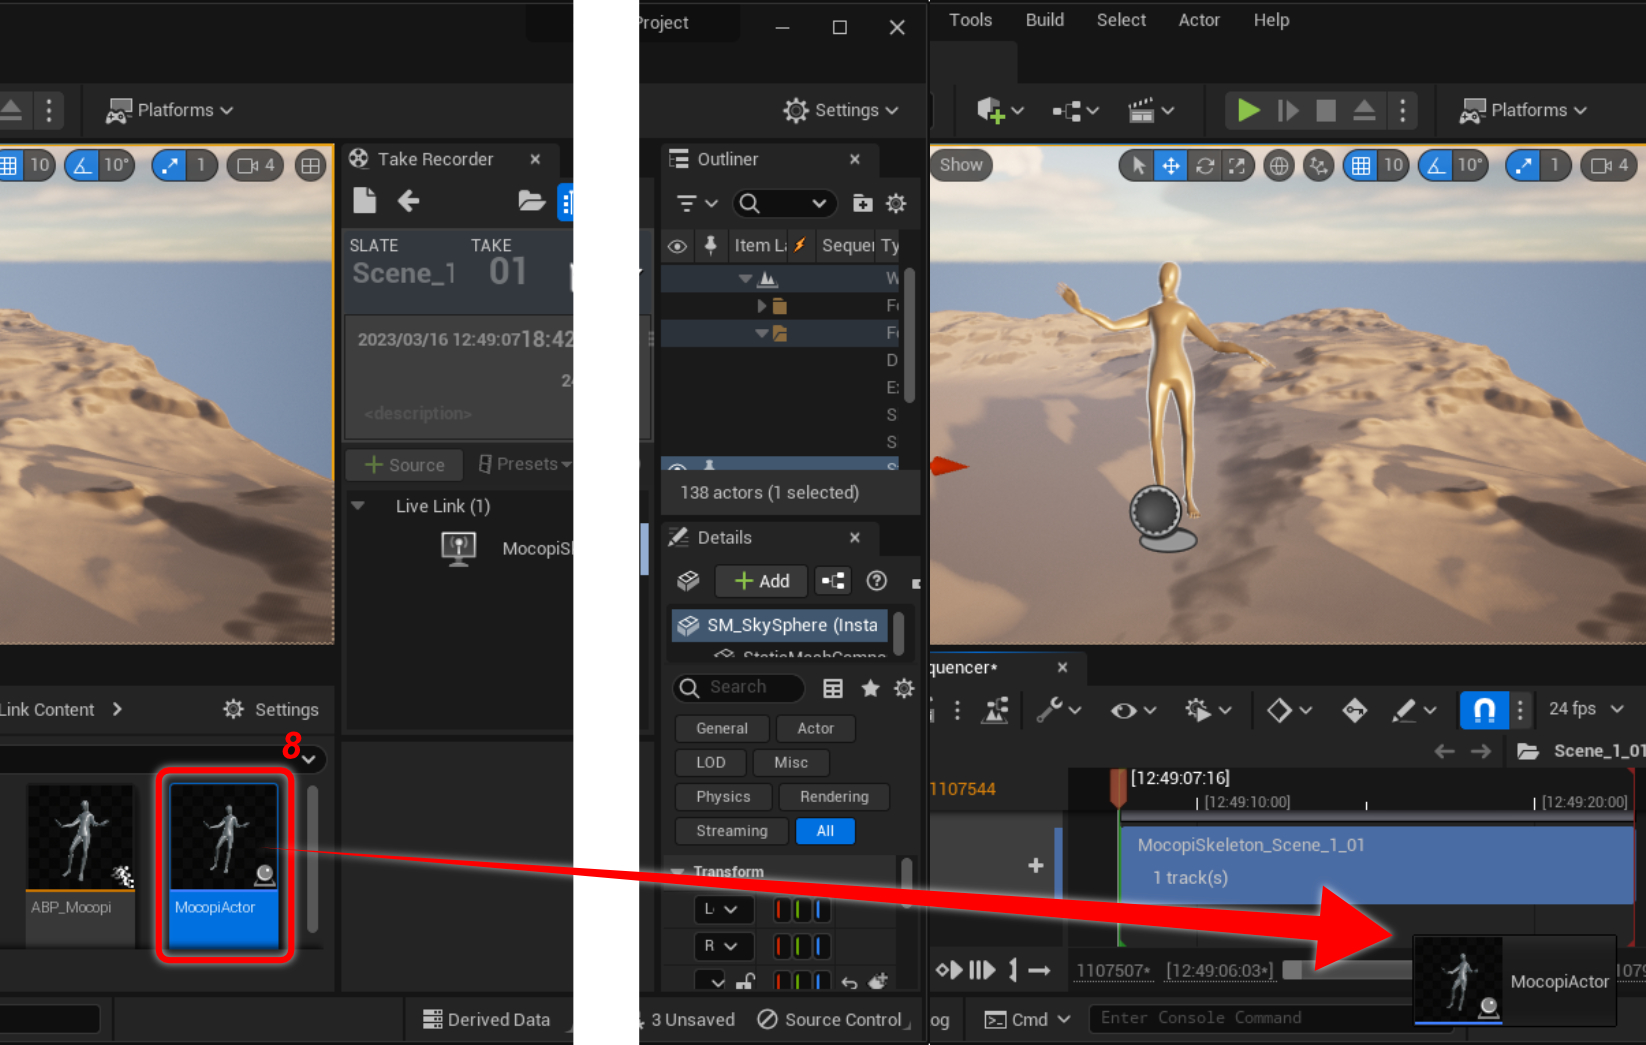Open the Build menu
The height and width of the screenshot is (1045, 1646).
pos(1044,20)
